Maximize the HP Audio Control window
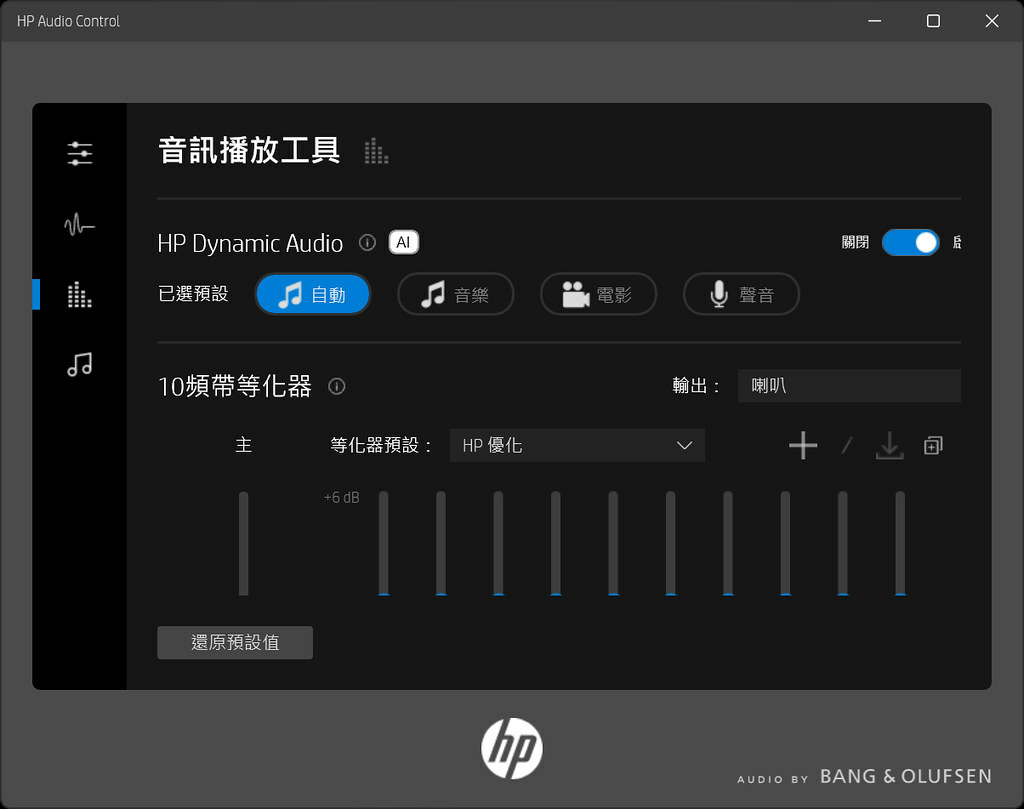 (x=933, y=21)
